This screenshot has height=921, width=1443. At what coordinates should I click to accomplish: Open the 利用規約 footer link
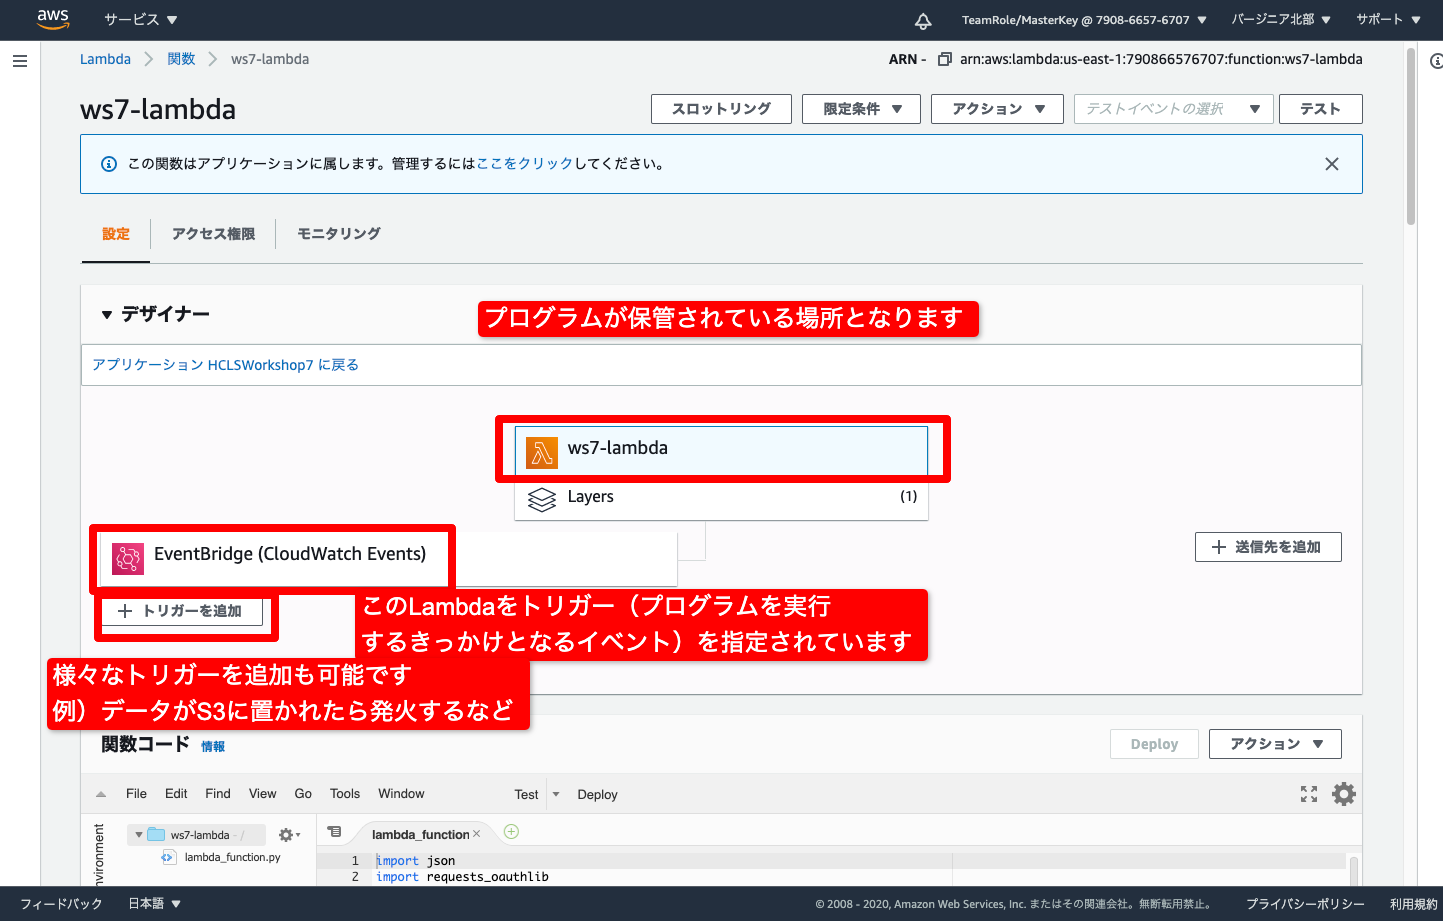1414,904
